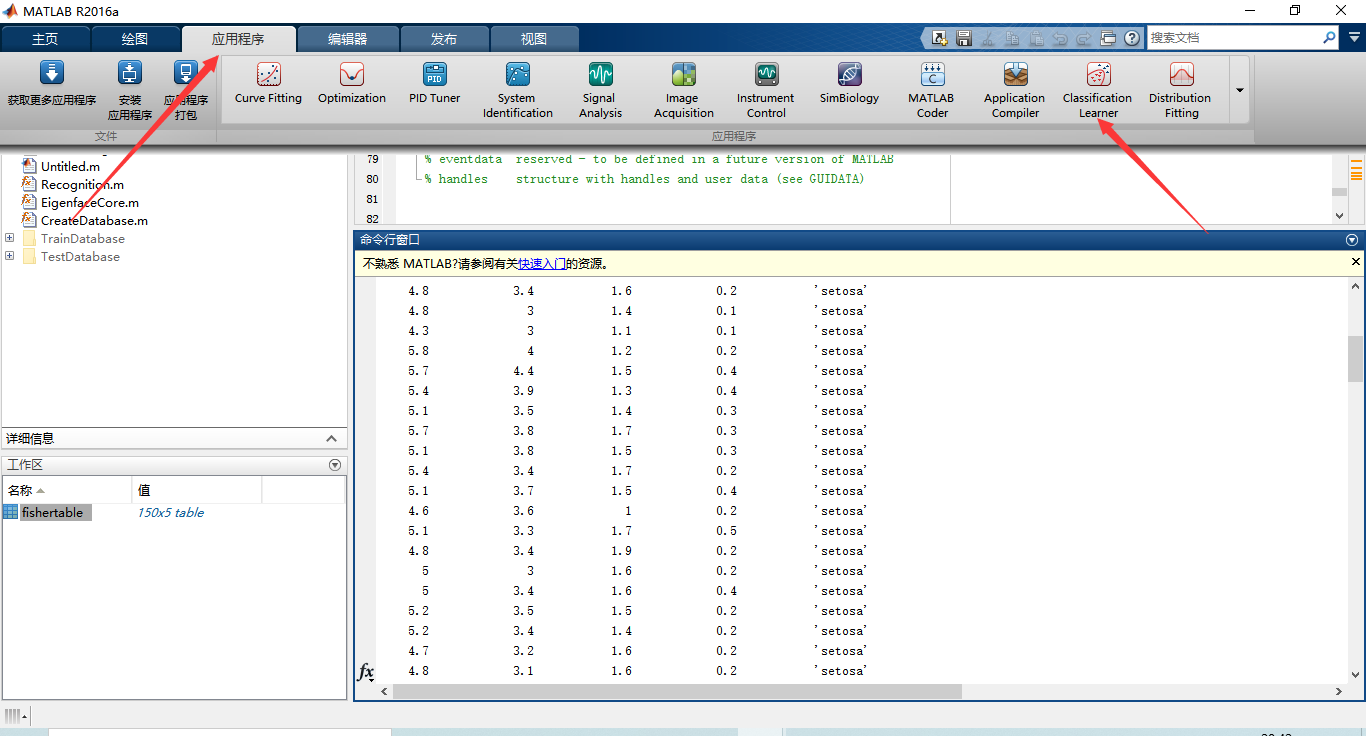The image size is (1366, 736).
Task: Expand the TrainDatabase folder
Action: click(10, 238)
